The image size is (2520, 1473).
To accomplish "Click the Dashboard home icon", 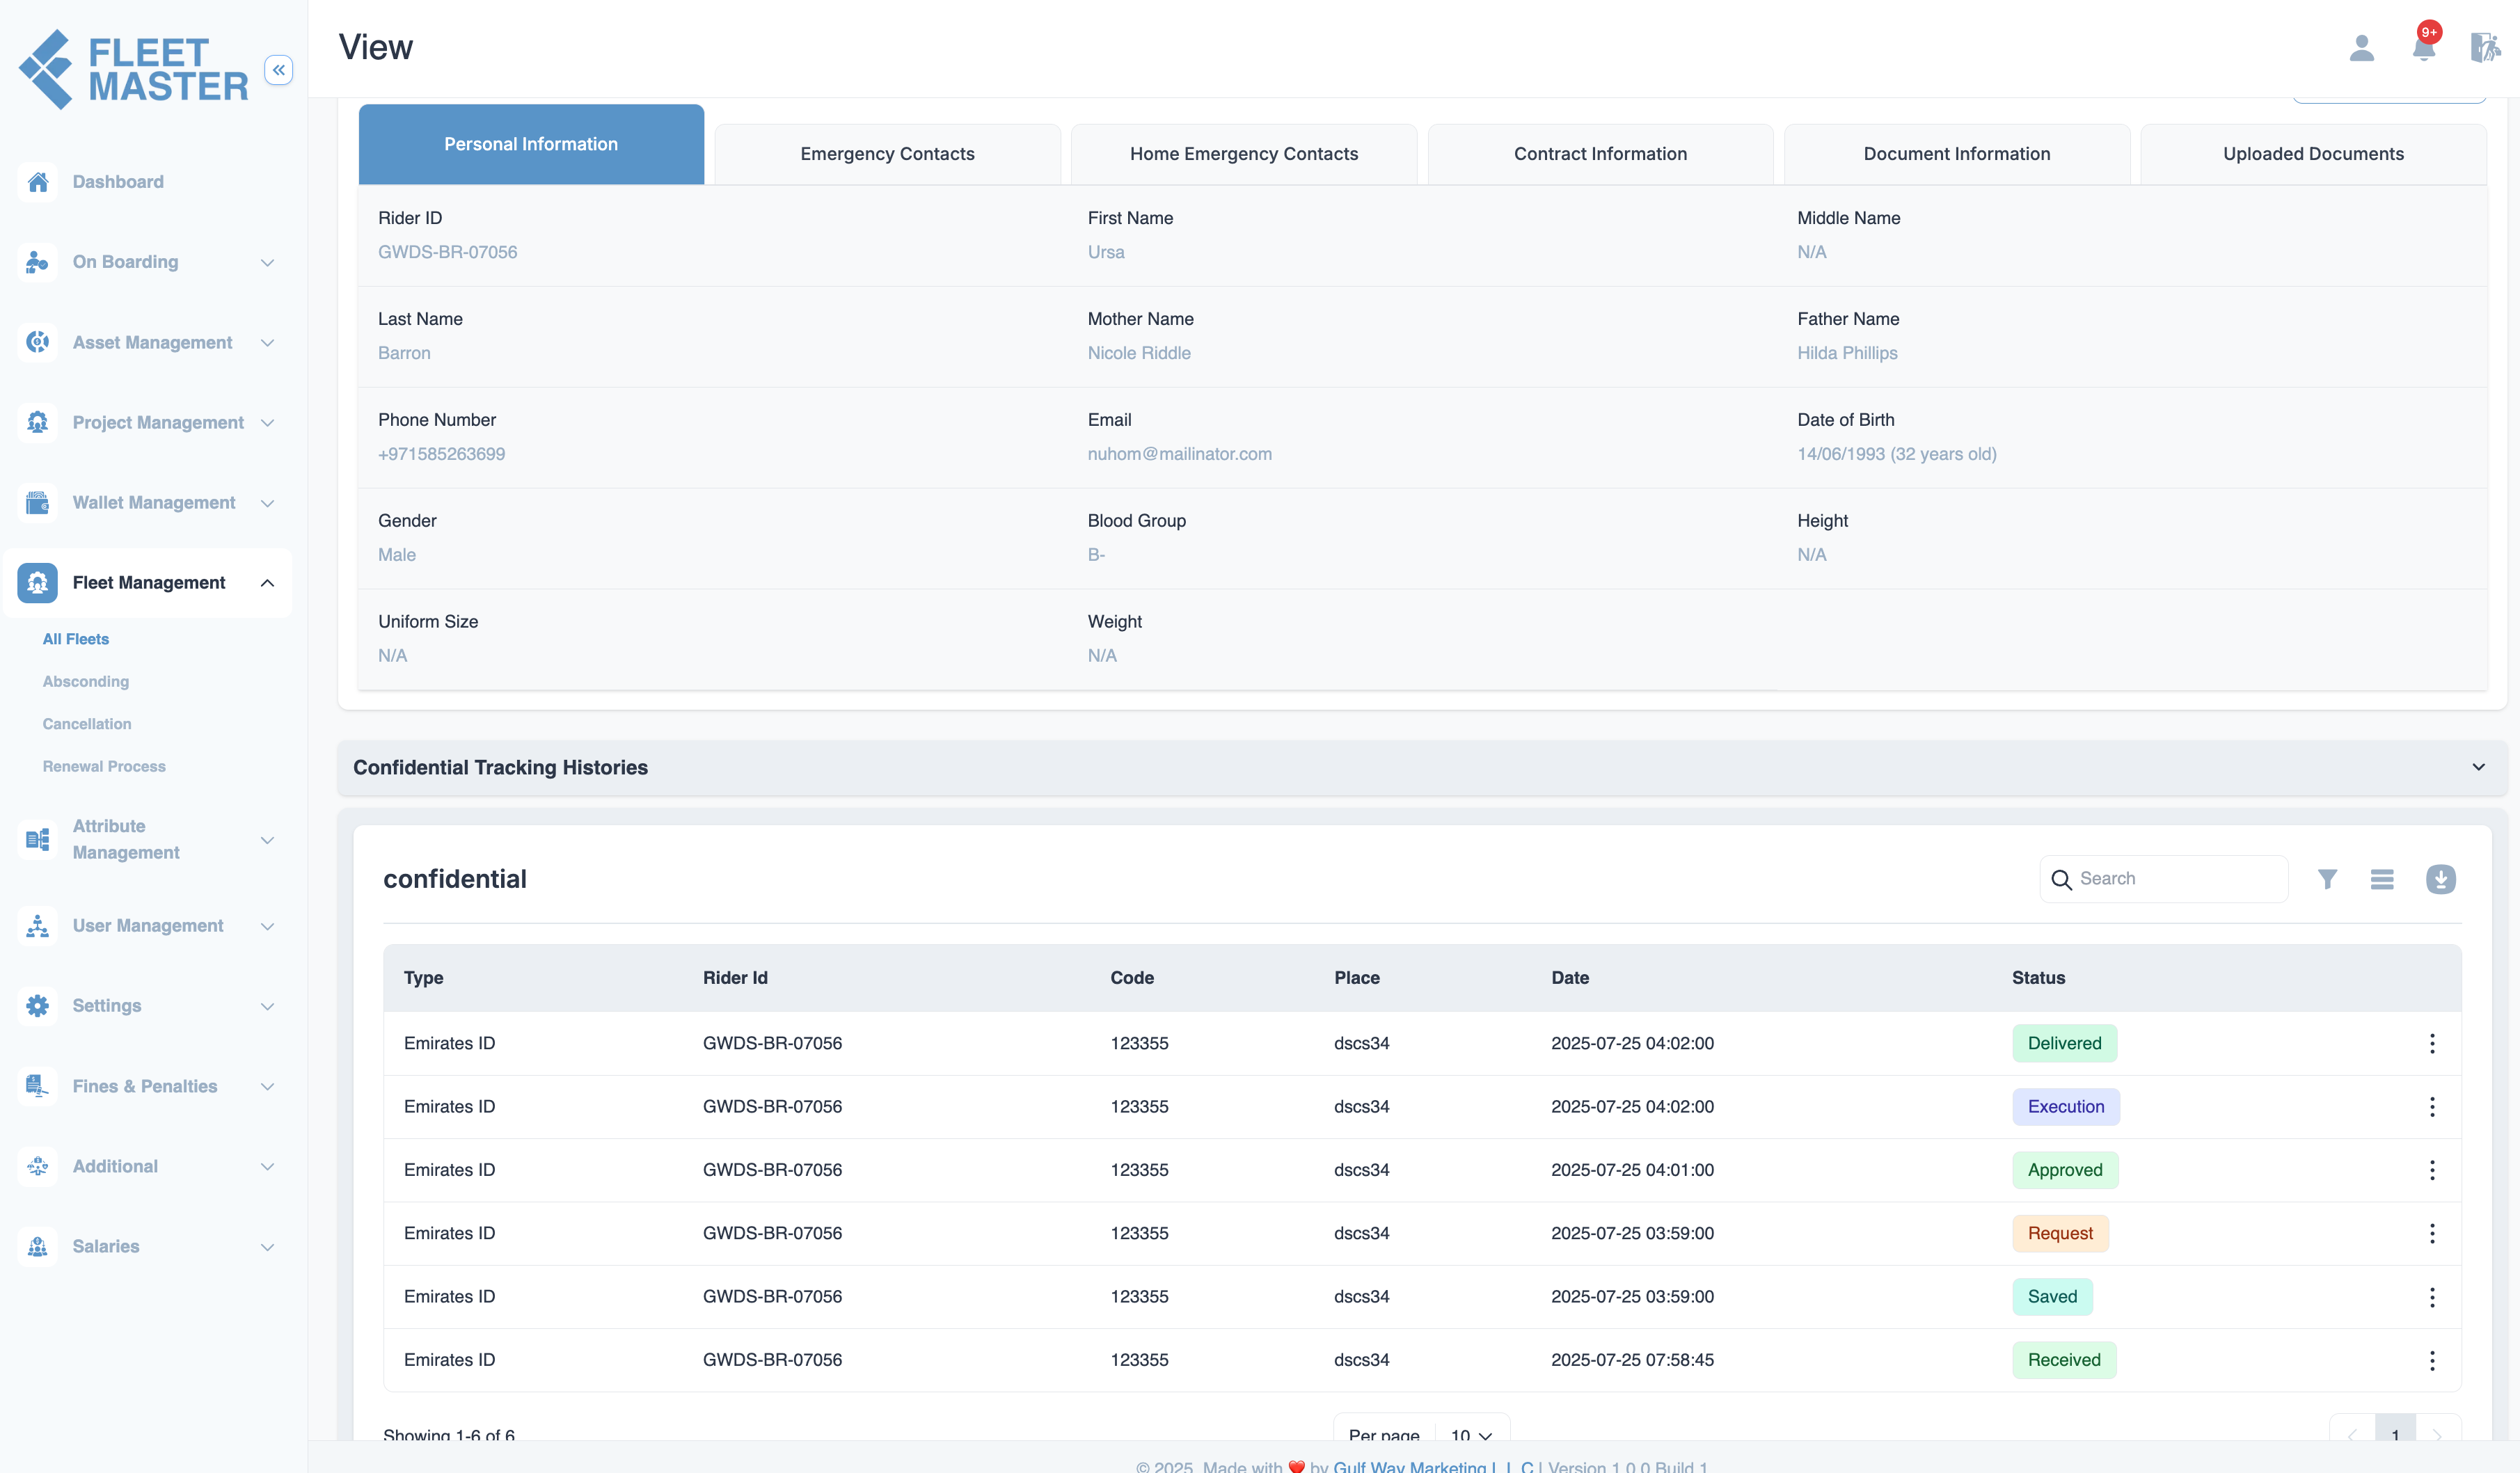I will (x=37, y=182).
